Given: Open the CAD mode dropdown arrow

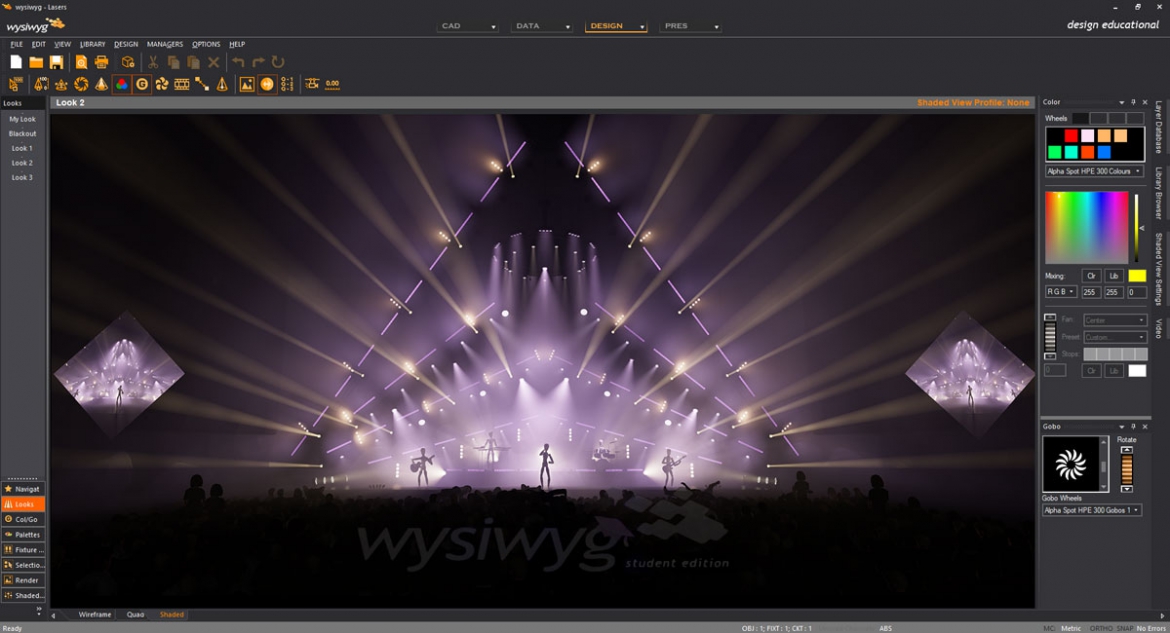Looking at the screenshot, I should coord(493,27).
